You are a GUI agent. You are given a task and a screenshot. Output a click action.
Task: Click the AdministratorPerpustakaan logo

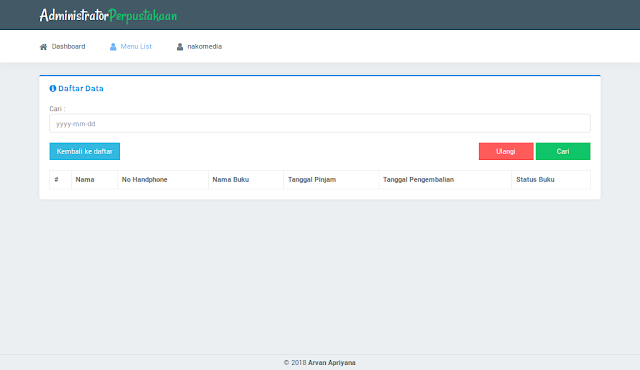click(x=108, y=16)
